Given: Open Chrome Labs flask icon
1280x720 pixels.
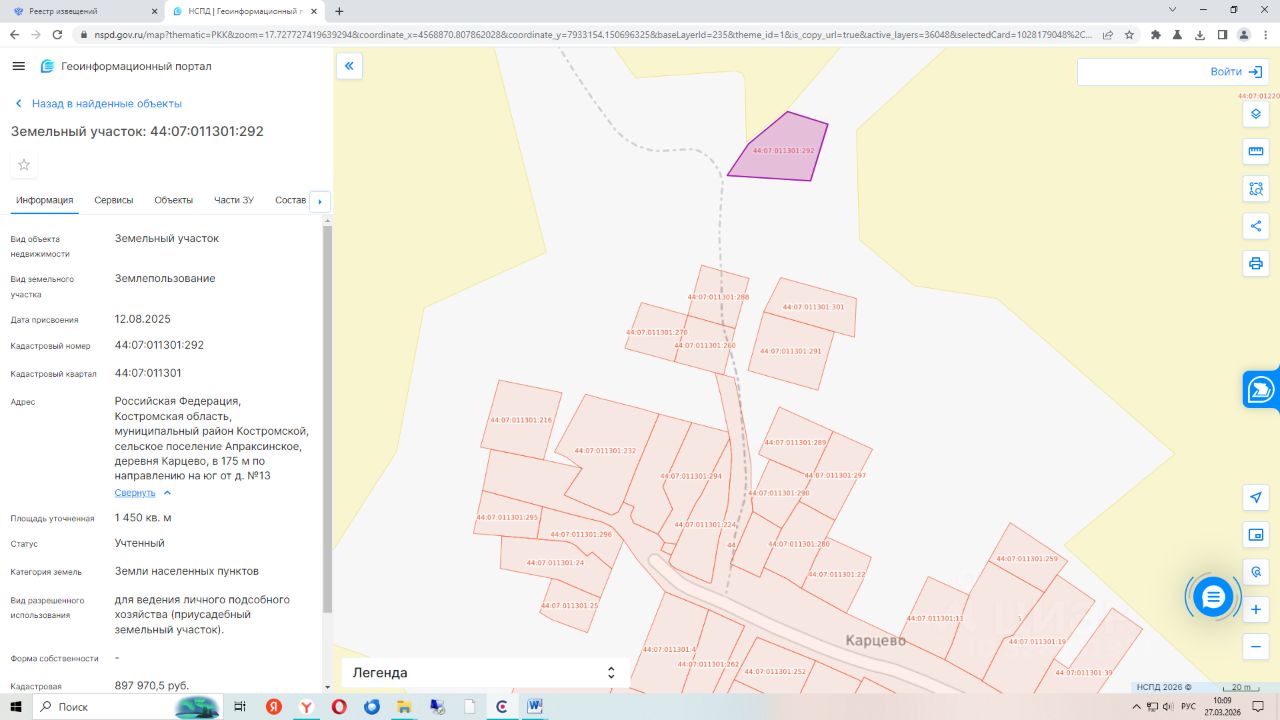Looking at the screenshot, I should pyautogui.click(x=1178, y=34).
